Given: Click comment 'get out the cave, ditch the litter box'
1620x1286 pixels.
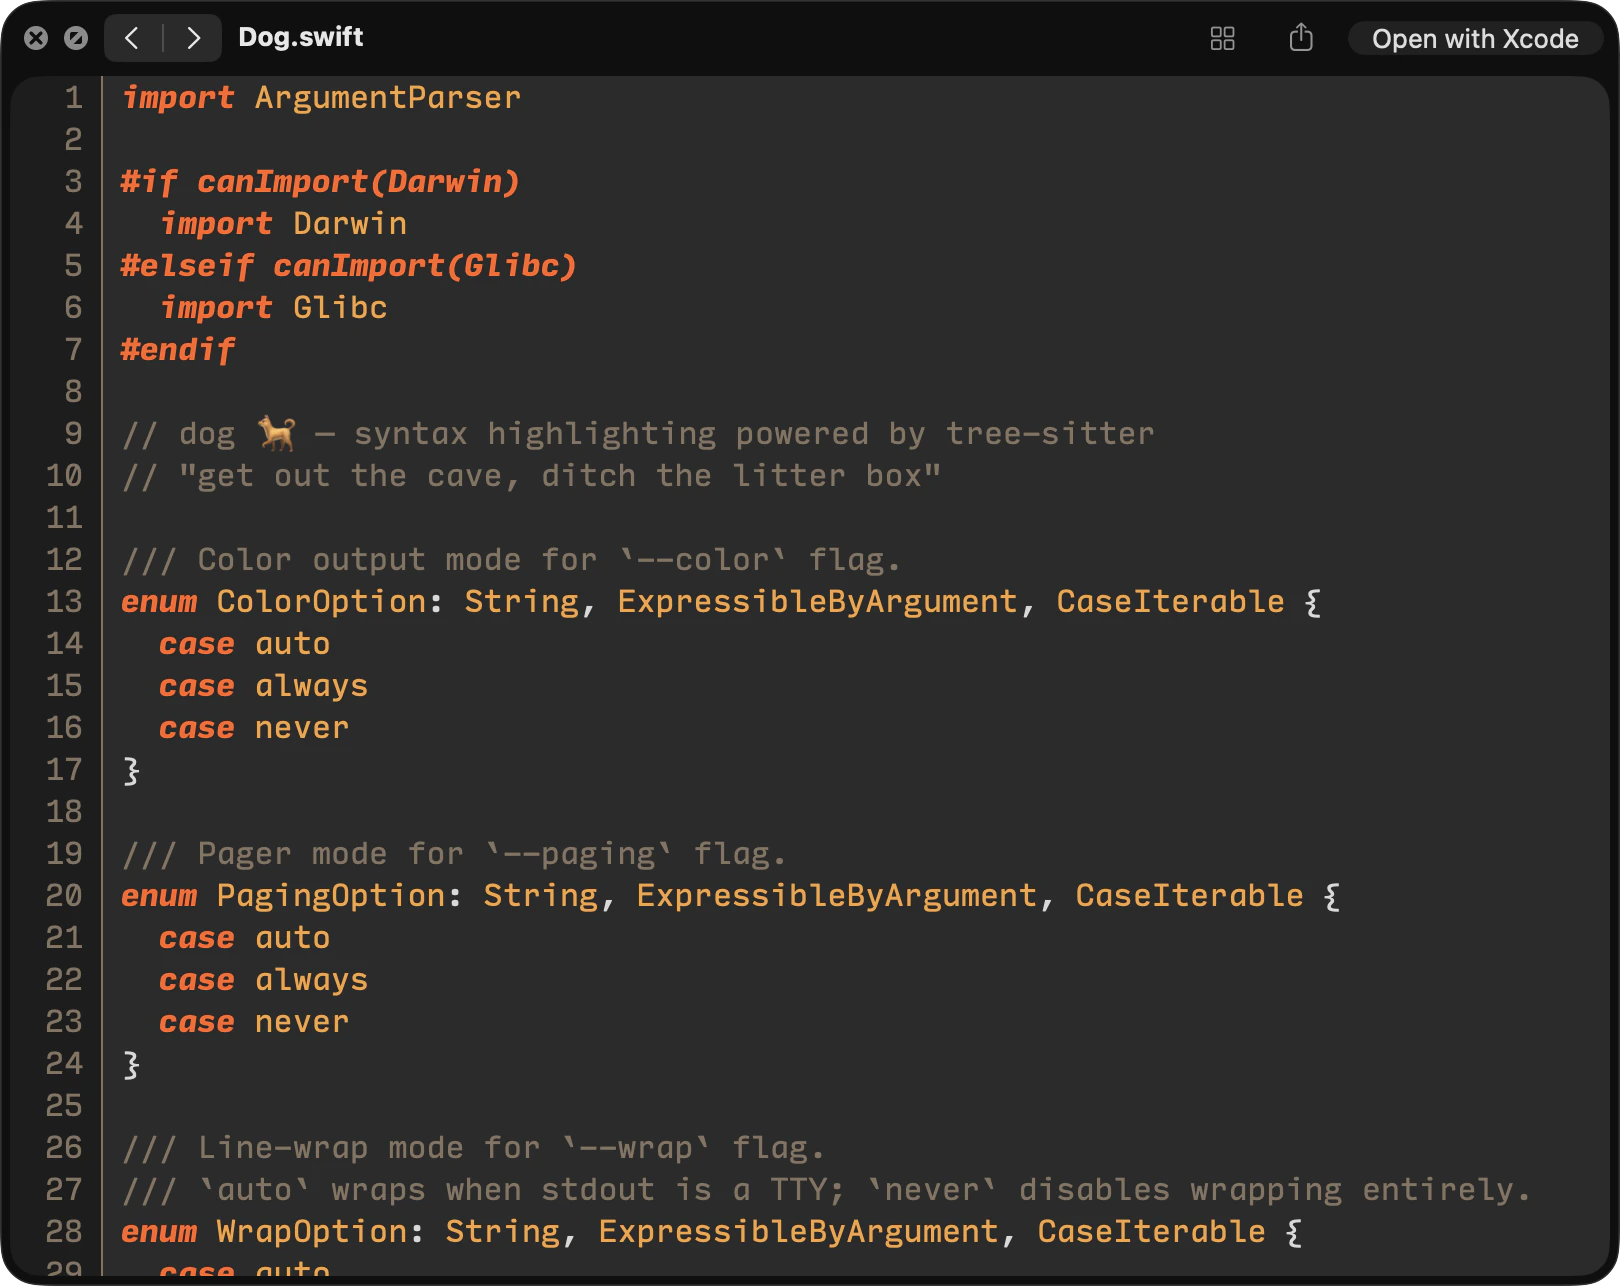Looking at the screenshot, I should click(531, 475).
